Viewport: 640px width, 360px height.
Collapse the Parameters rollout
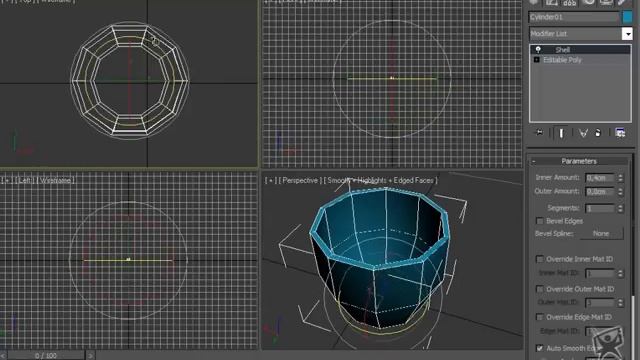pos(579,161)
